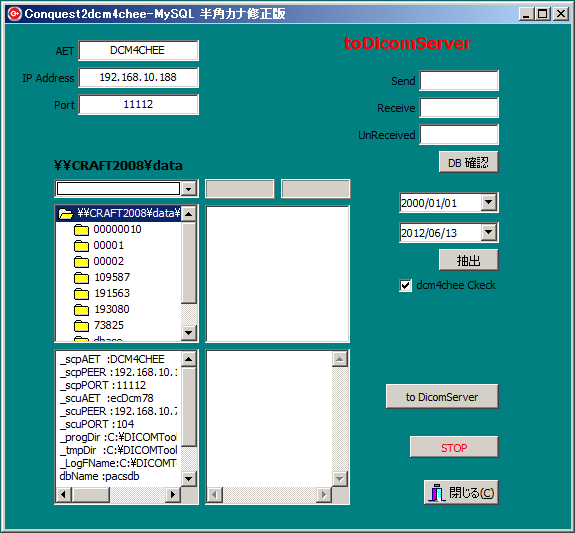575x533 pixels.
Task: Select folder 00000010 in directory list
Action: (117, 230)
